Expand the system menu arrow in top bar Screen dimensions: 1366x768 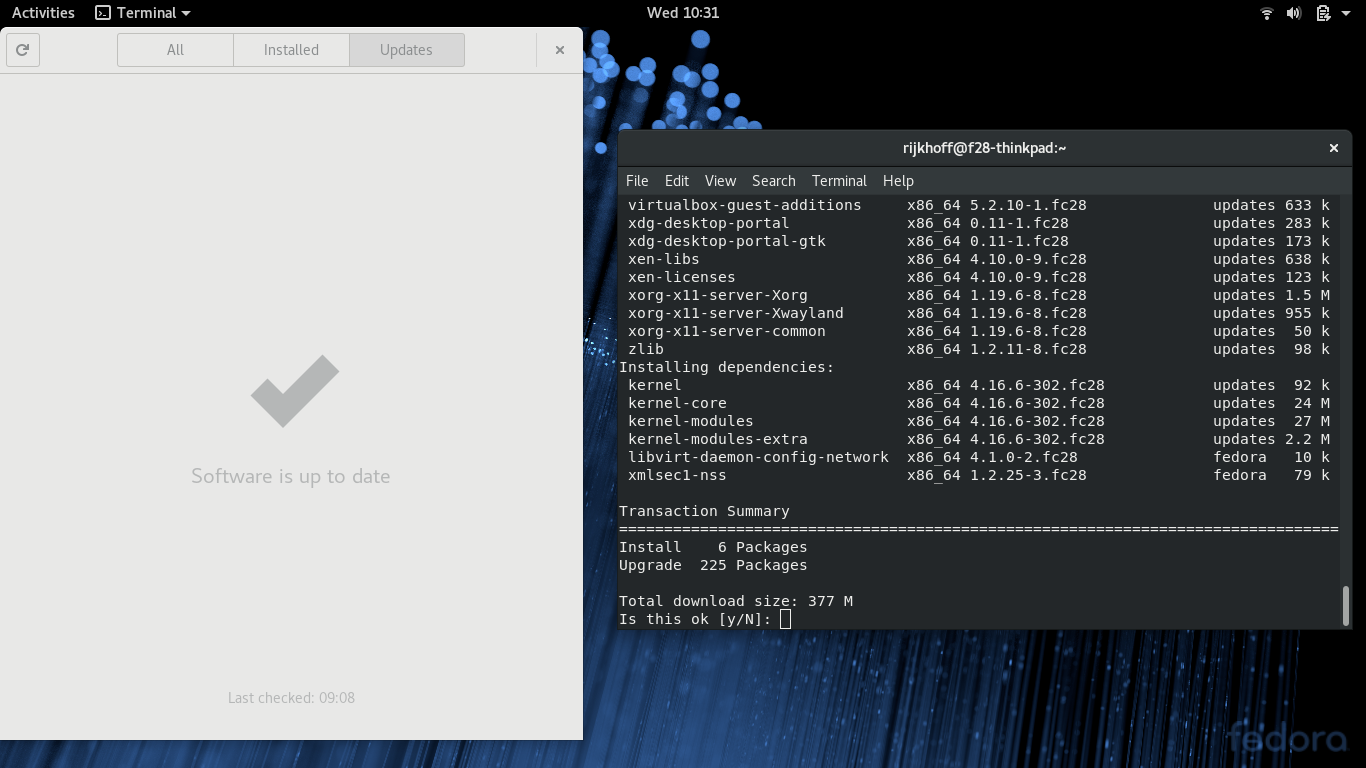pos(1346,13)
